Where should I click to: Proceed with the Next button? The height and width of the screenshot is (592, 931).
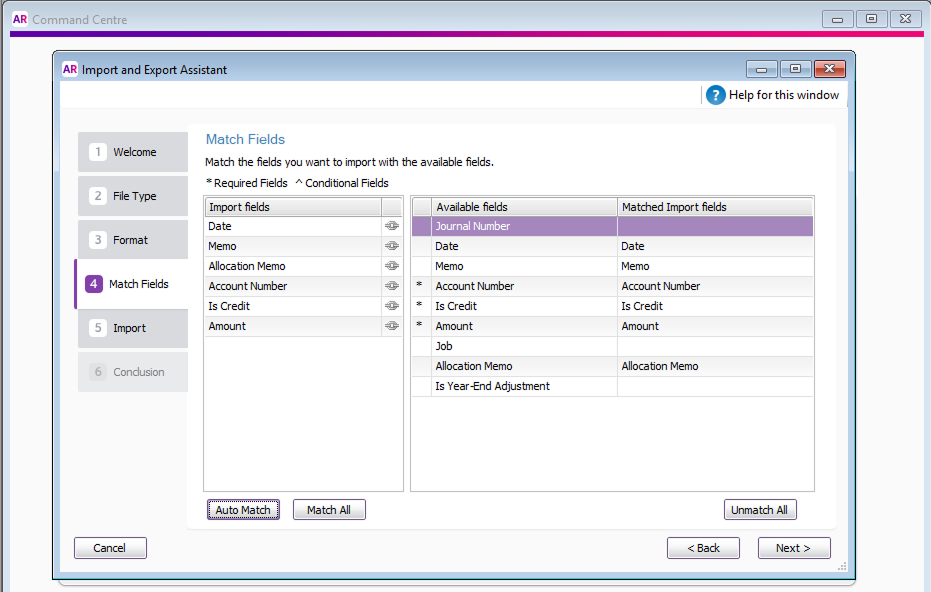pyautogui.click(x=794, y=548)
